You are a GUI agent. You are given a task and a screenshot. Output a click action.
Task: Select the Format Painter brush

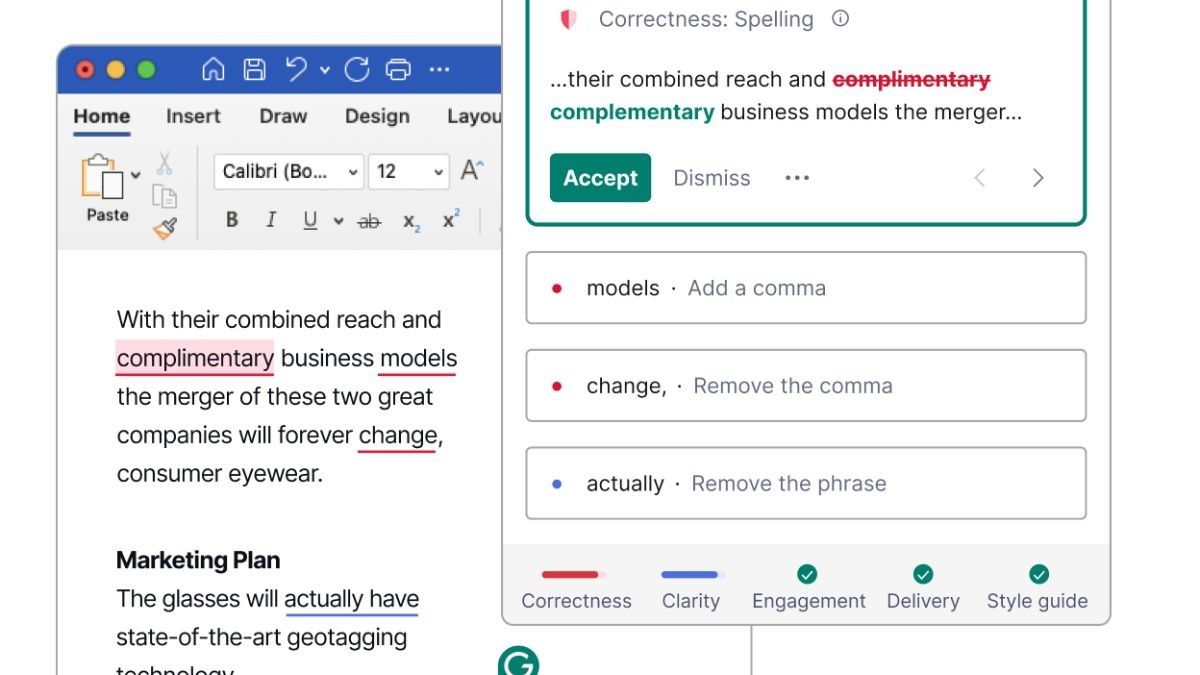click(x=164, y=229)
